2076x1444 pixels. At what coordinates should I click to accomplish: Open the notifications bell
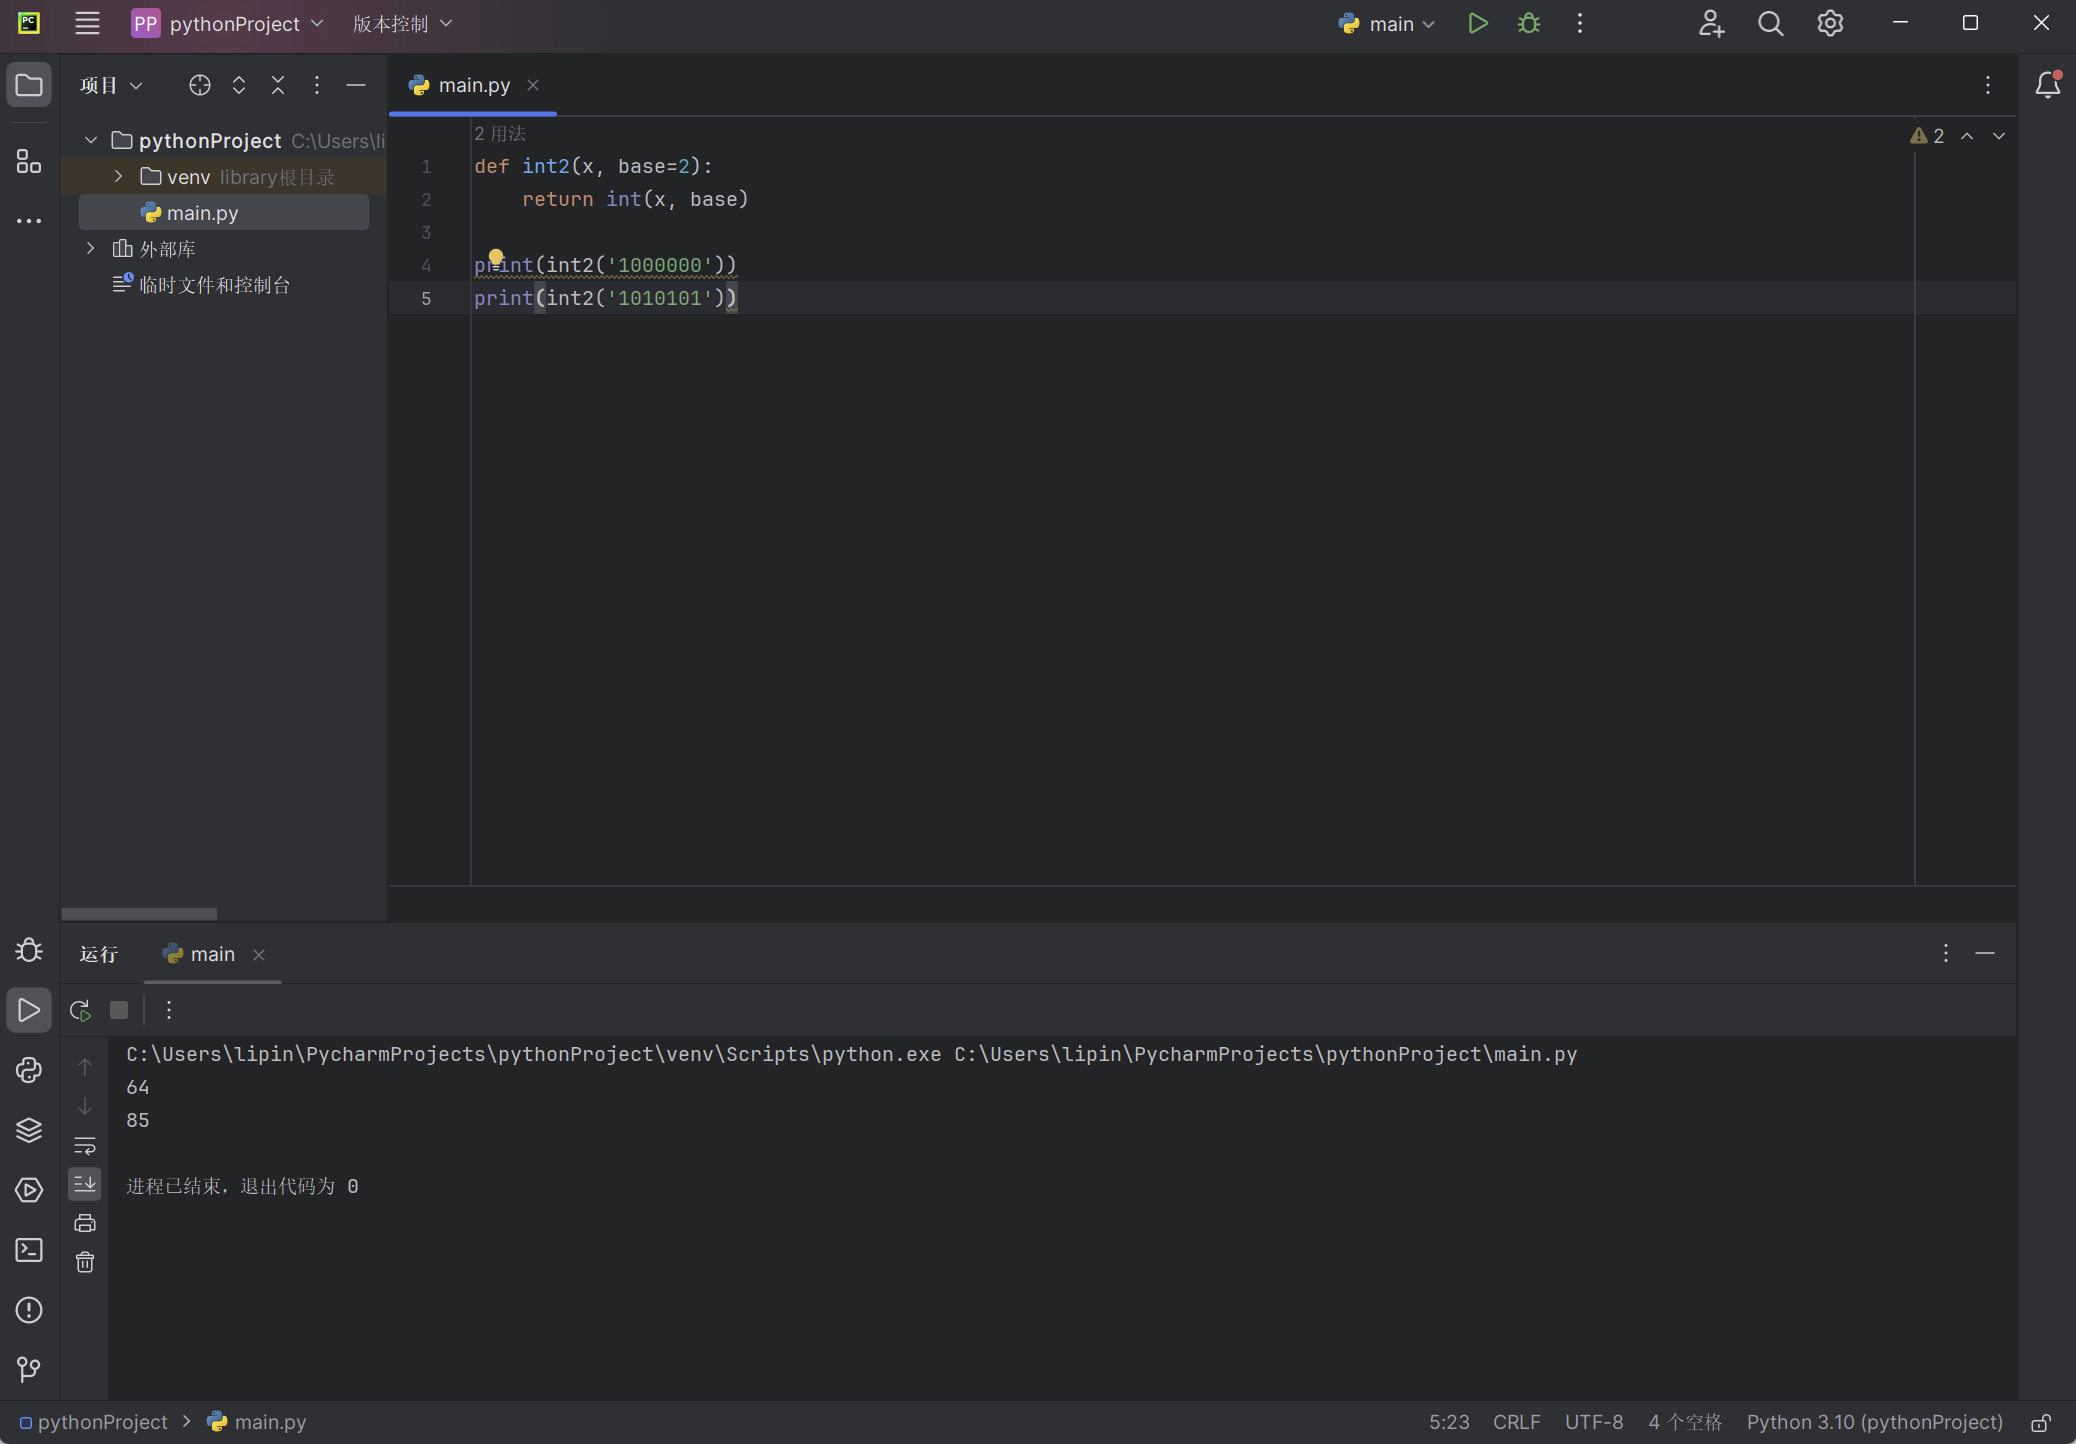(x=2047, y=85)
